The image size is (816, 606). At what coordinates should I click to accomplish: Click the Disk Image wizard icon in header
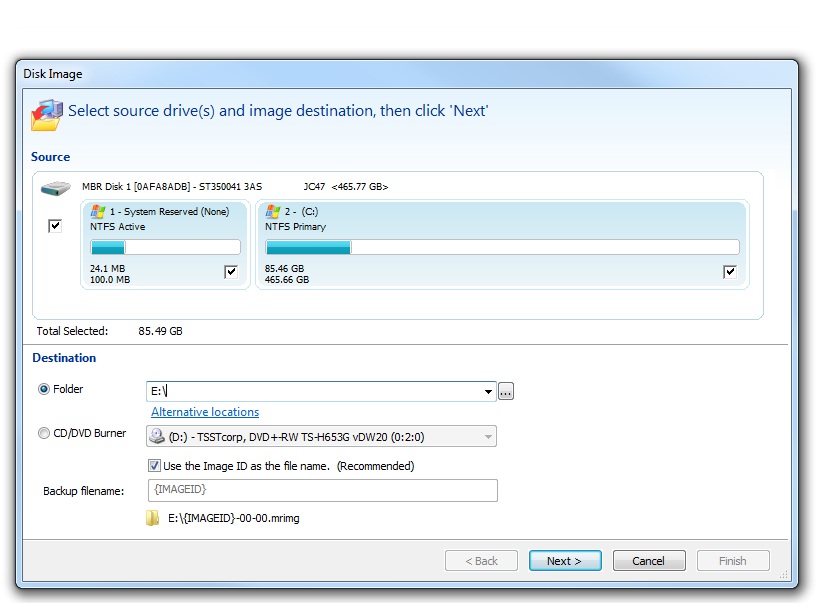47,114
